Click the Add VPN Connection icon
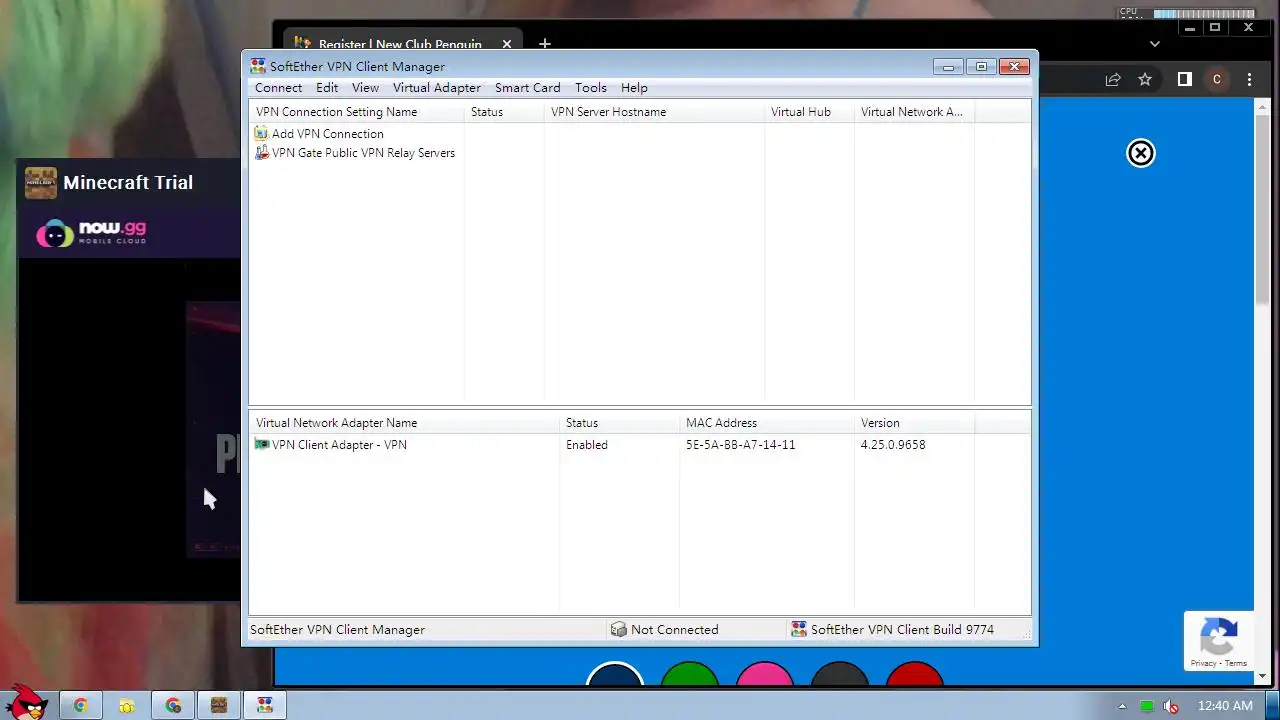1280x720 pixels. 262,133
